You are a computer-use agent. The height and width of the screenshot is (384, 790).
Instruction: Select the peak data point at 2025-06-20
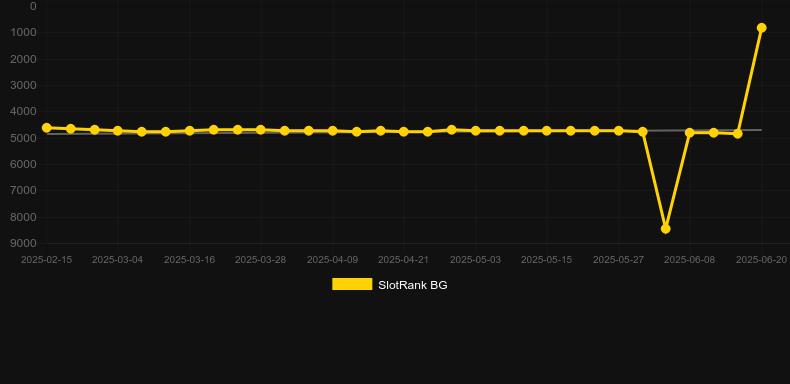[x=761, y=28]
